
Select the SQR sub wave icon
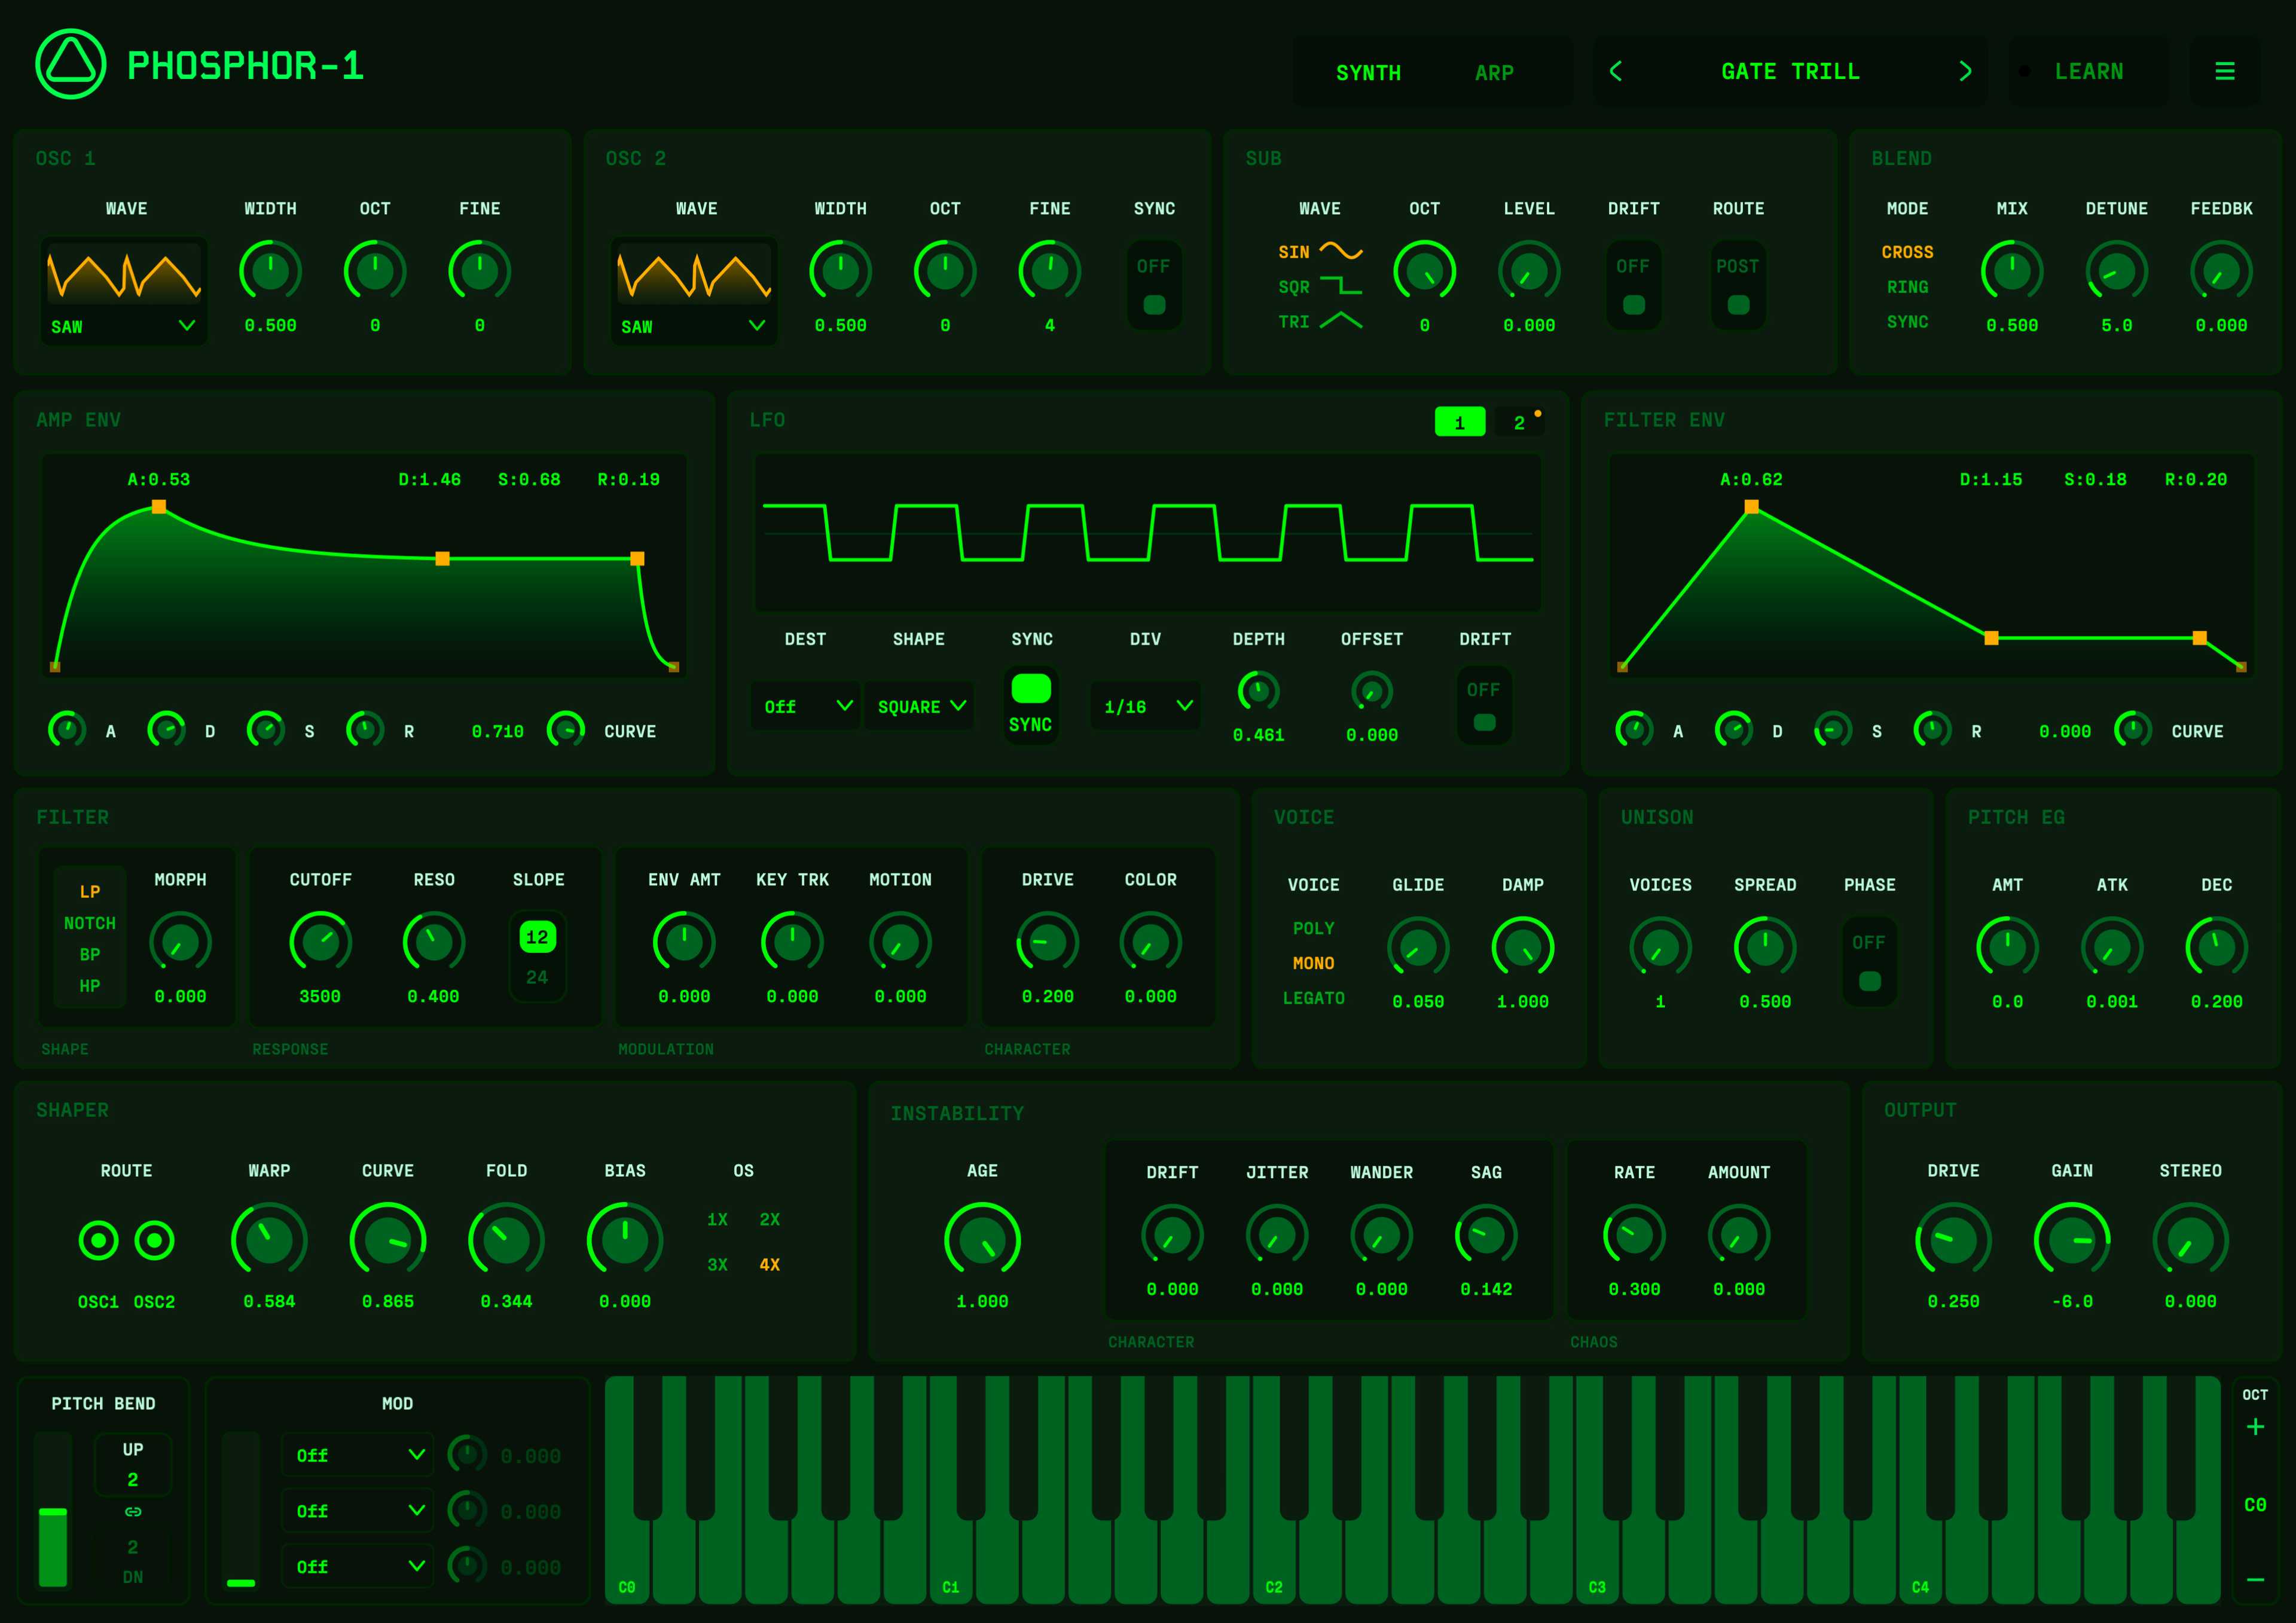(1341, 286)
